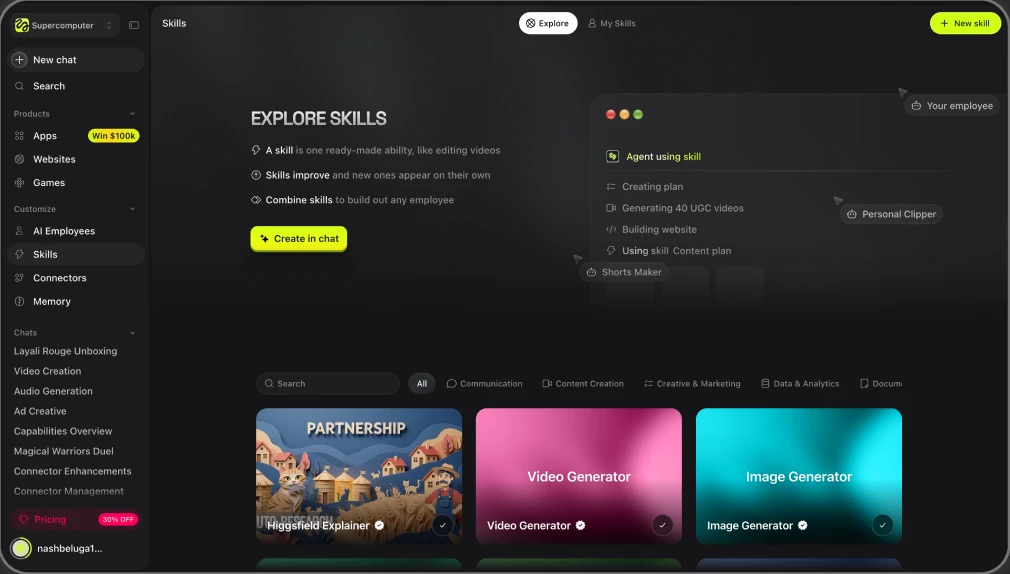Click the robot icon on Personal Clipper tag
The image size is (1010, 574).
[x=852, y=215]
